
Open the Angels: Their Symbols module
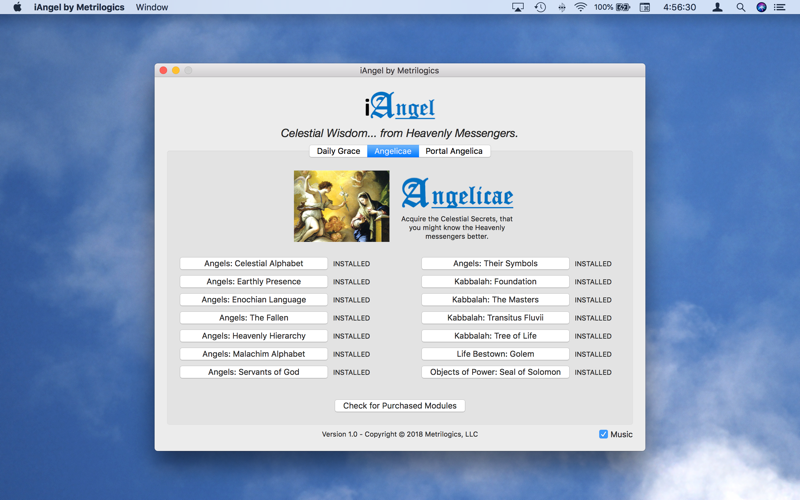495,263
